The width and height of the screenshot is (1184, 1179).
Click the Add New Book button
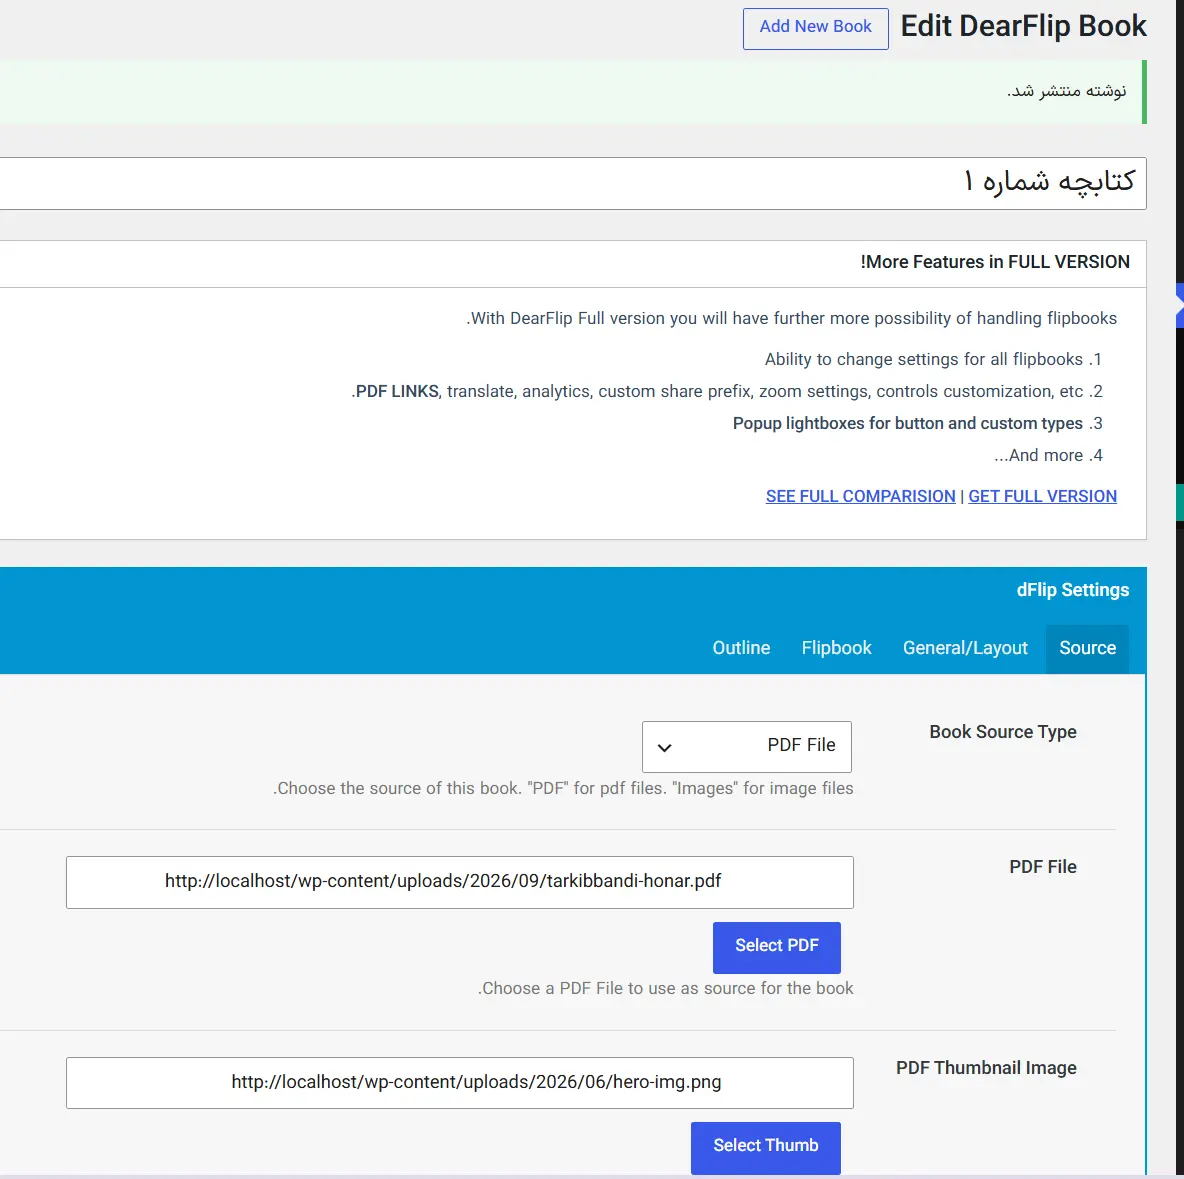point(816,29)
